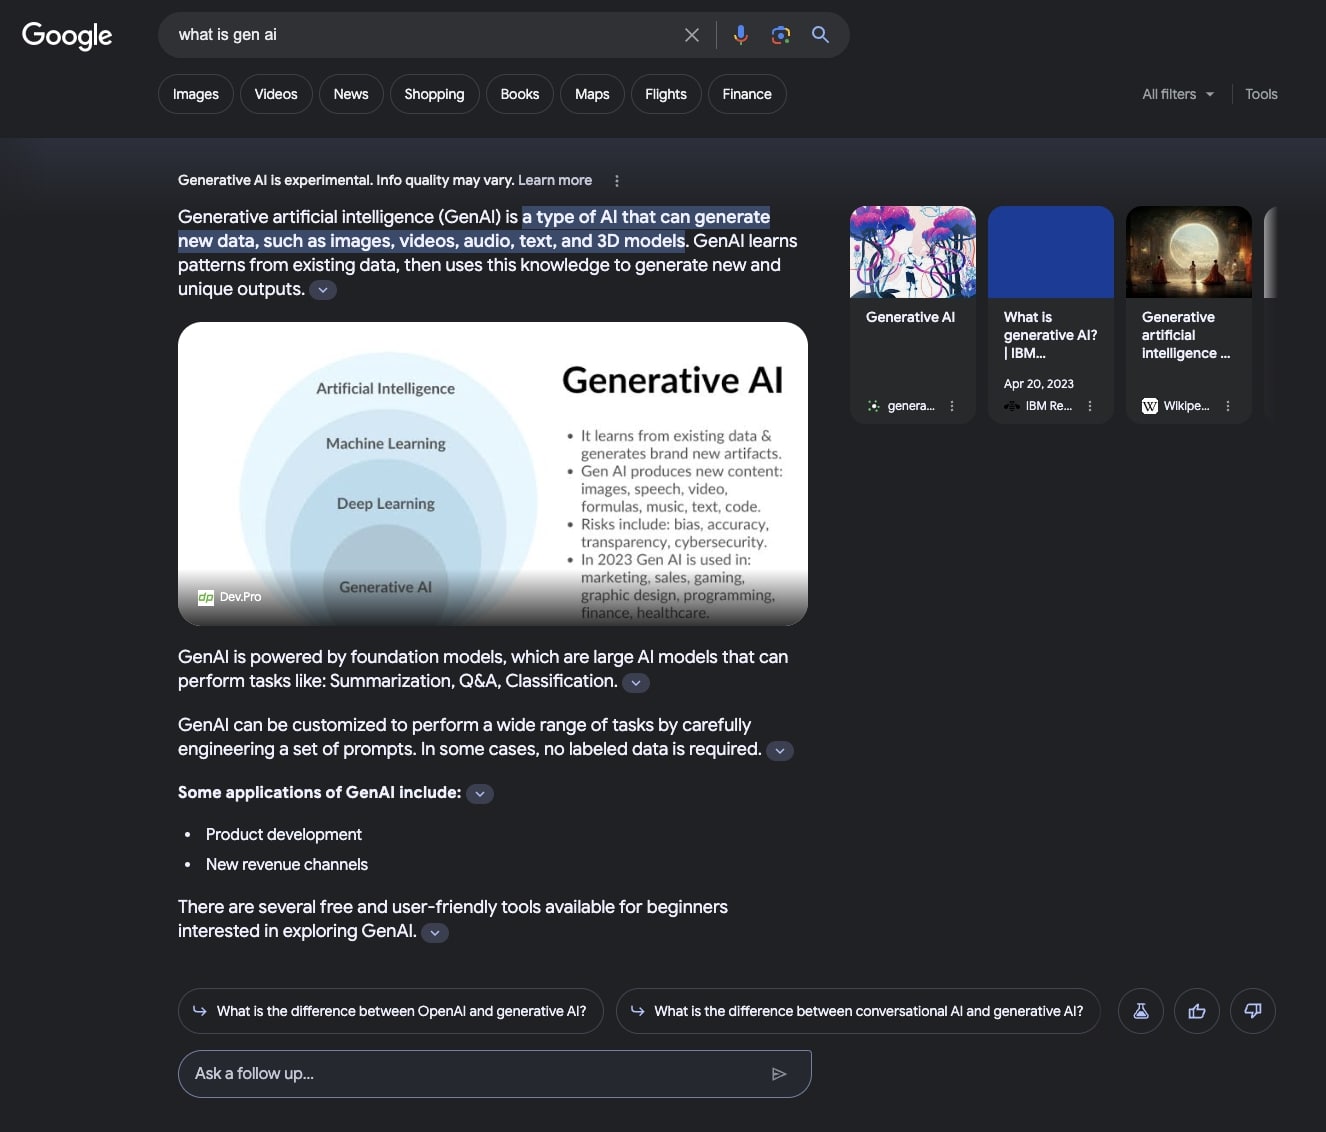Send follow-up with the arrow icon
1326x1132 pixels.
click(779, 1074)
